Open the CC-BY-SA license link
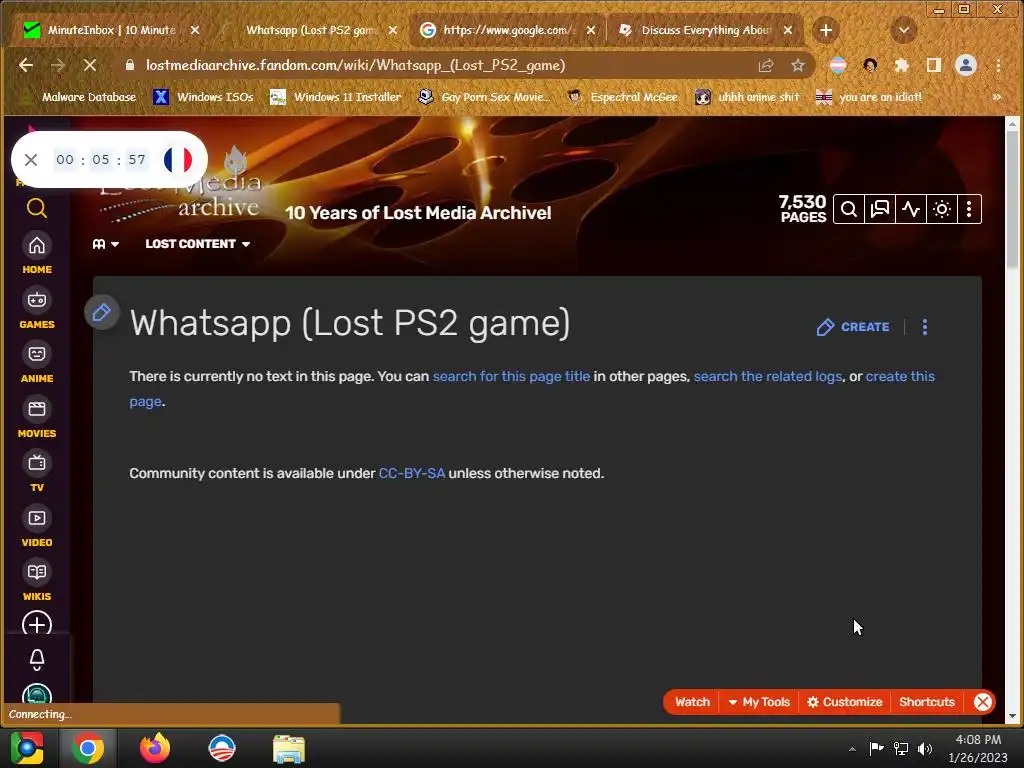Viewport: 1024px width, 768px height. [x=411, y=473]
